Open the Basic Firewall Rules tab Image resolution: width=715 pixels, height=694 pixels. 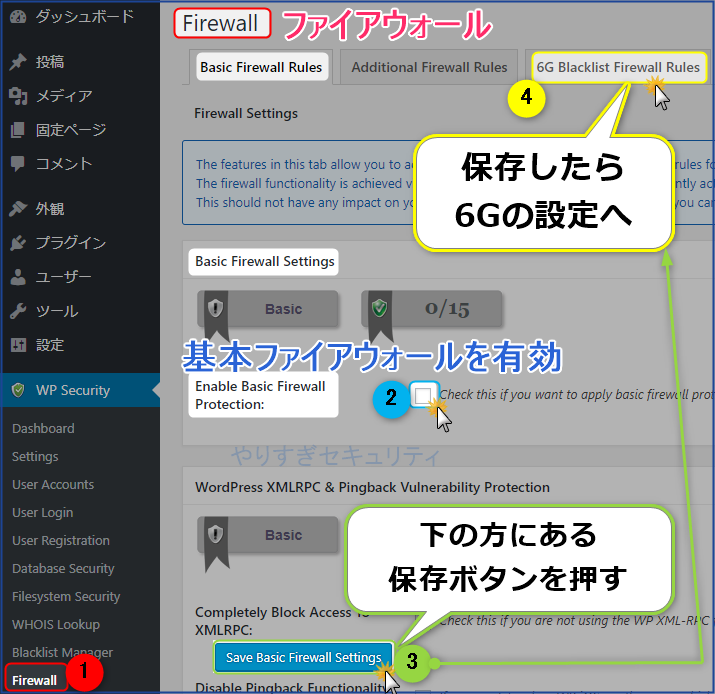261,67
